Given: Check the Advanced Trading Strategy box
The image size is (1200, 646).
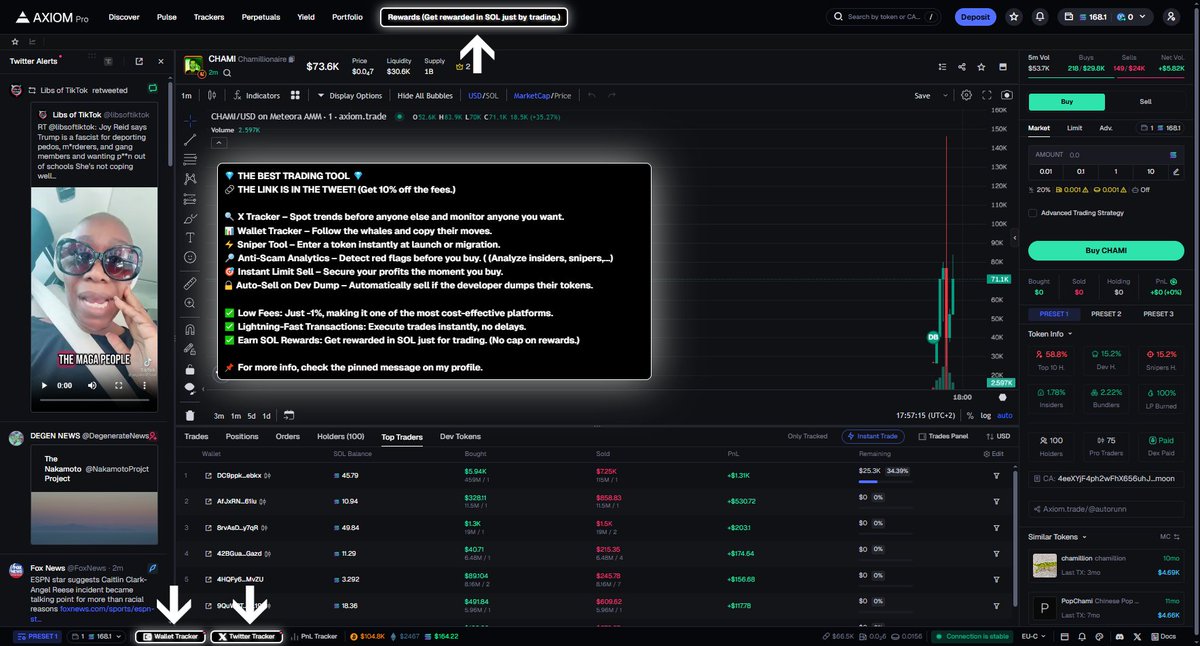Looking at the screenshot, I should (x=1032, y=212).
